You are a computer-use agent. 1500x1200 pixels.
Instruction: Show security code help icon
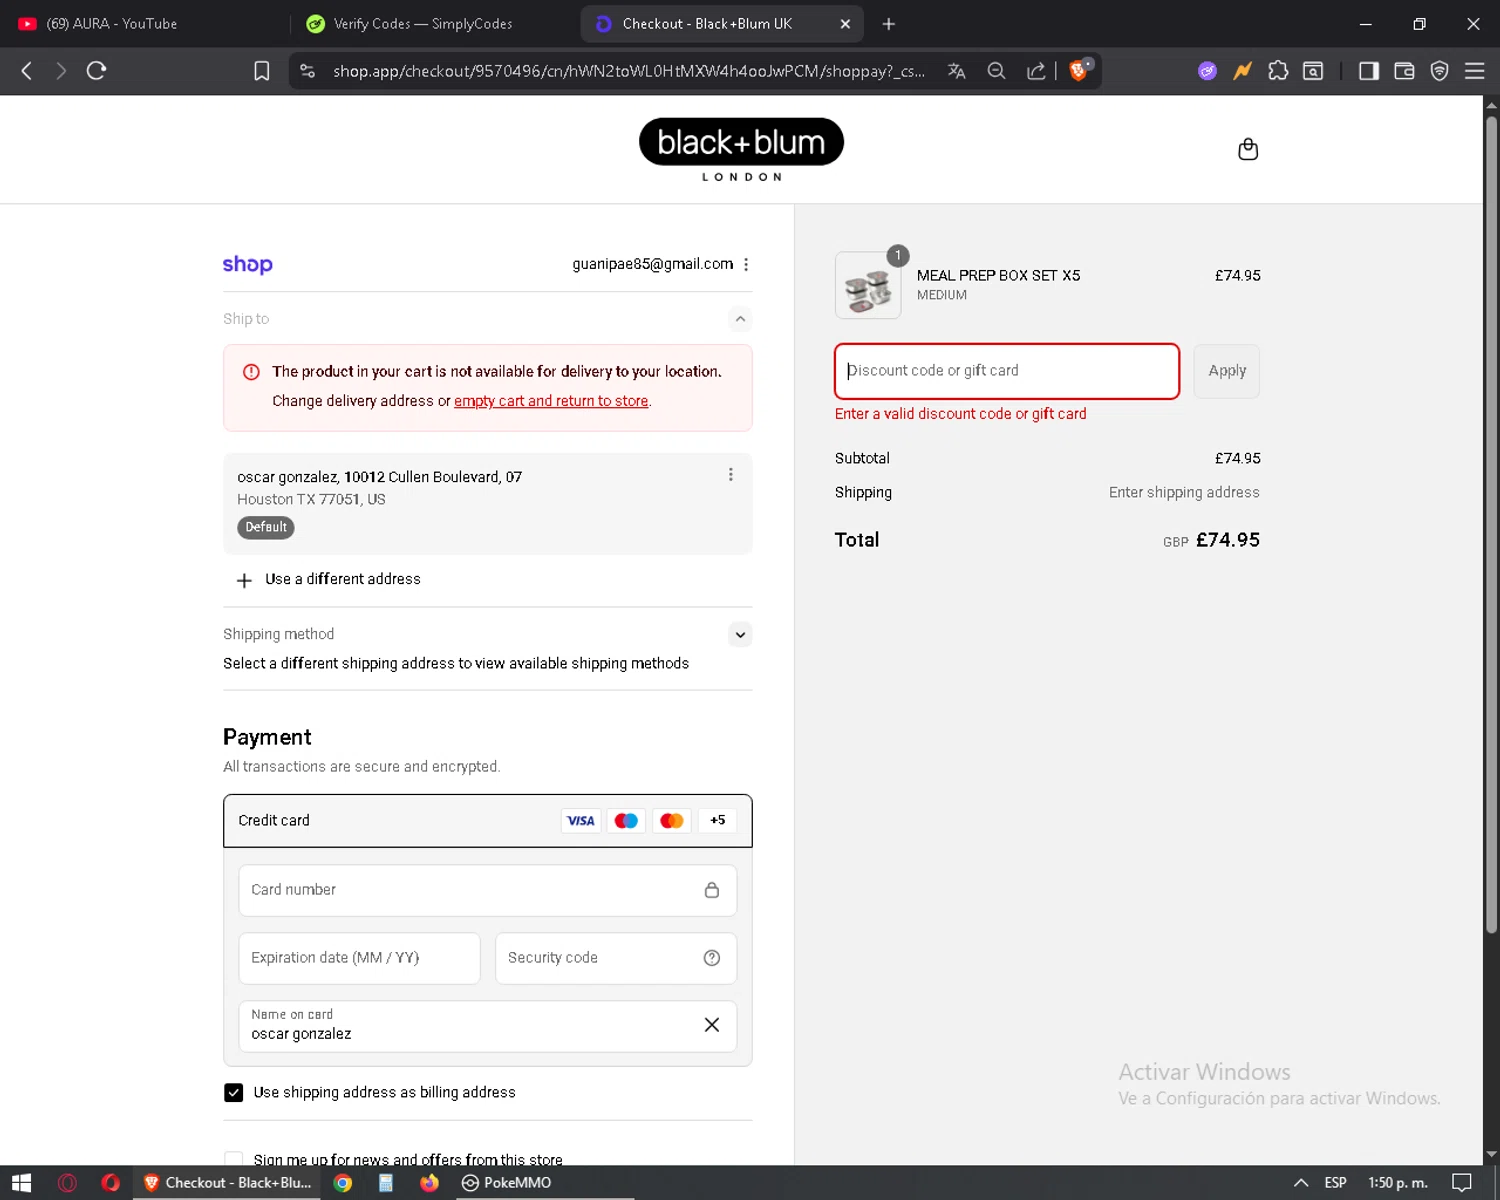click(712, 958)
